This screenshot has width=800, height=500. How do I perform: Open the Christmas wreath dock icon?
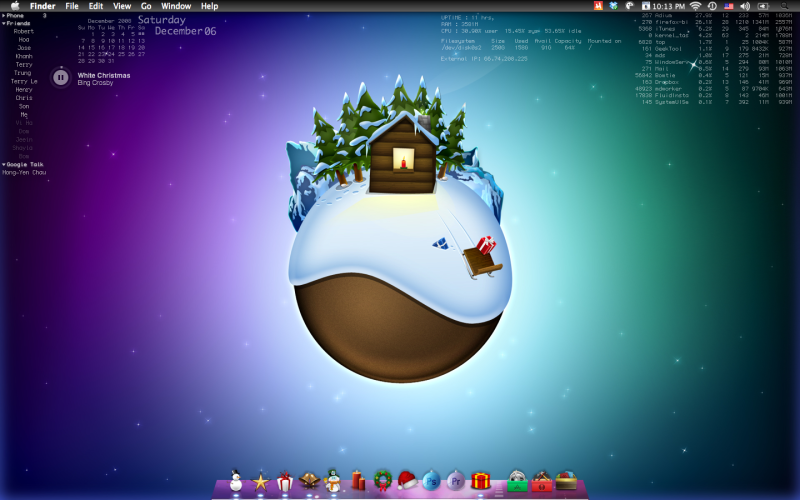(383, 481)
